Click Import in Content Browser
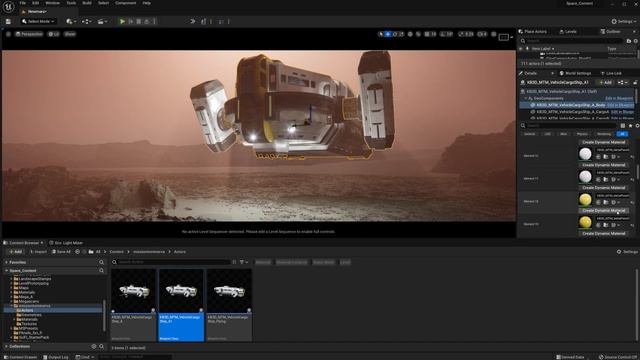 (x=38, y=252)
